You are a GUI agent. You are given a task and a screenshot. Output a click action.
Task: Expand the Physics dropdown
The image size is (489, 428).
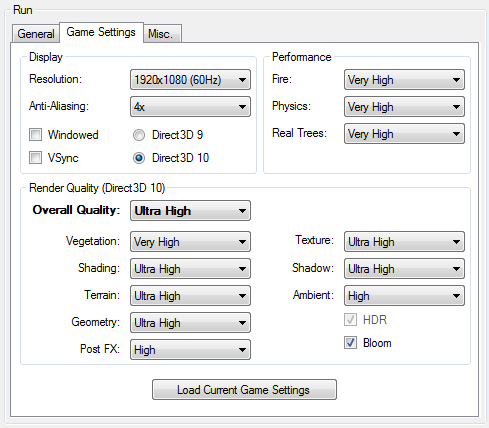tap(404, 107)
